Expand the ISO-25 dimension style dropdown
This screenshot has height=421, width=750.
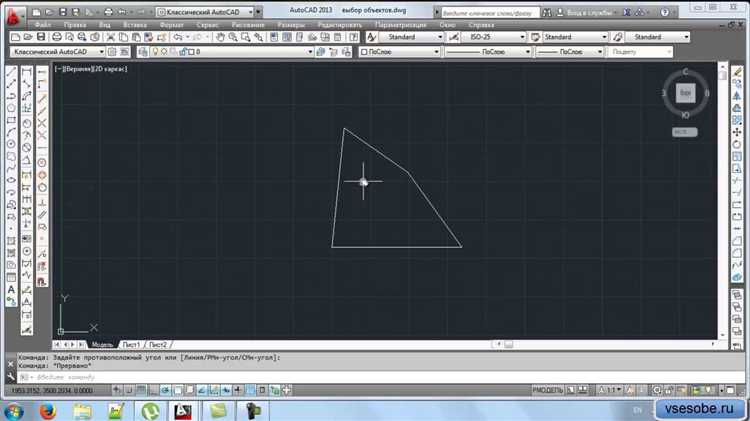522,37
